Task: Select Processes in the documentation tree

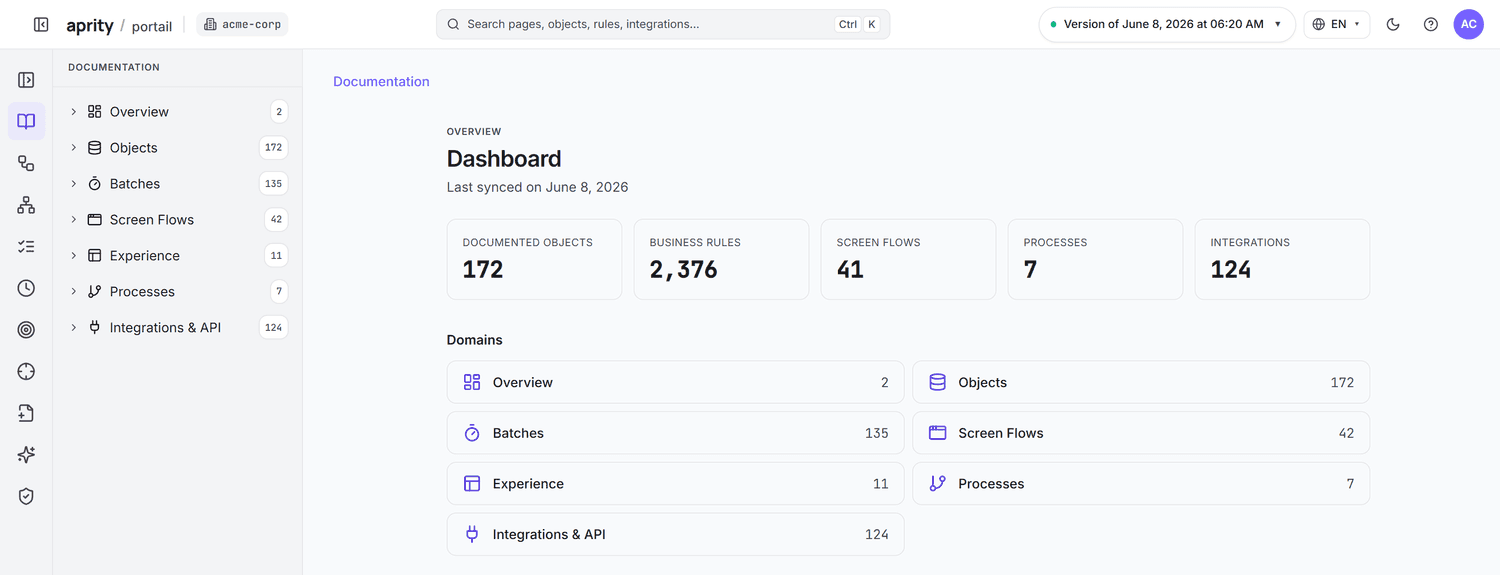Action: tap(142, 292)
